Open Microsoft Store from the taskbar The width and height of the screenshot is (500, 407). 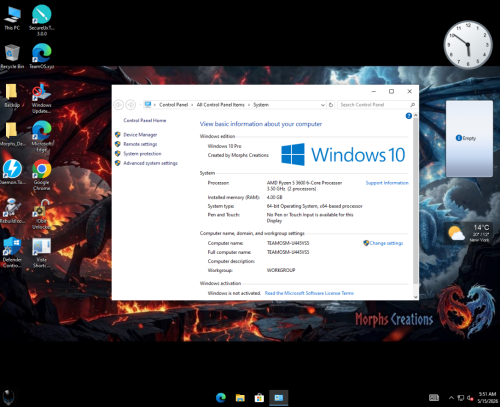coord(259,398)
